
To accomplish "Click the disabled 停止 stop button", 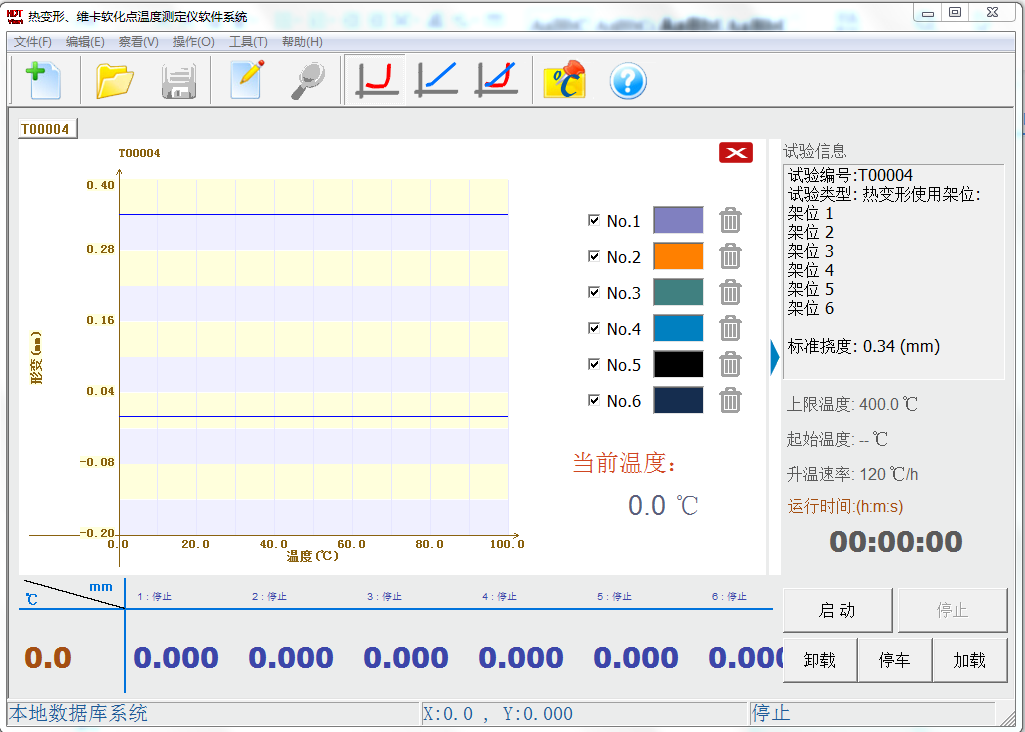I will coord(952,610).
